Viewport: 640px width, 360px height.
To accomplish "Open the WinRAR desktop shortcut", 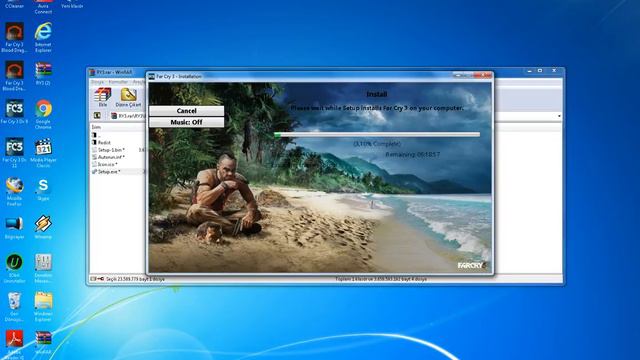I will click(x=43, y=342).
